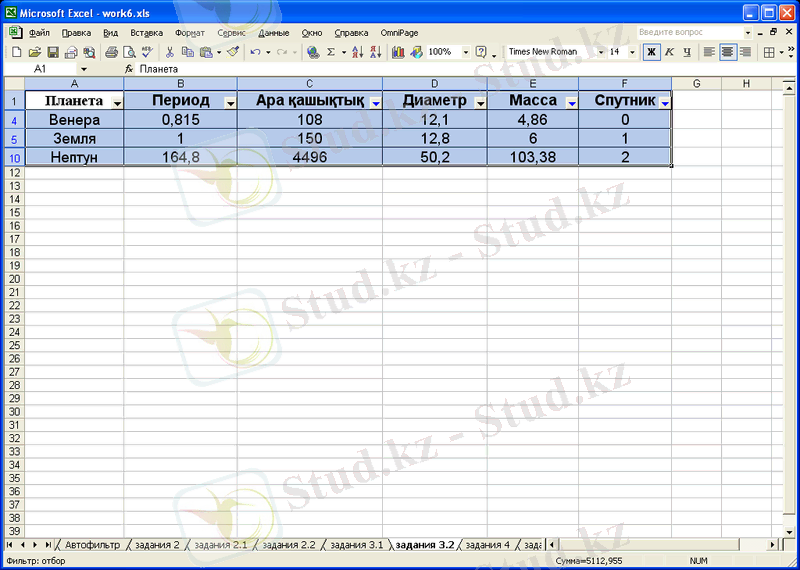Toggle italic formatting (К button)

coord(669,52)
